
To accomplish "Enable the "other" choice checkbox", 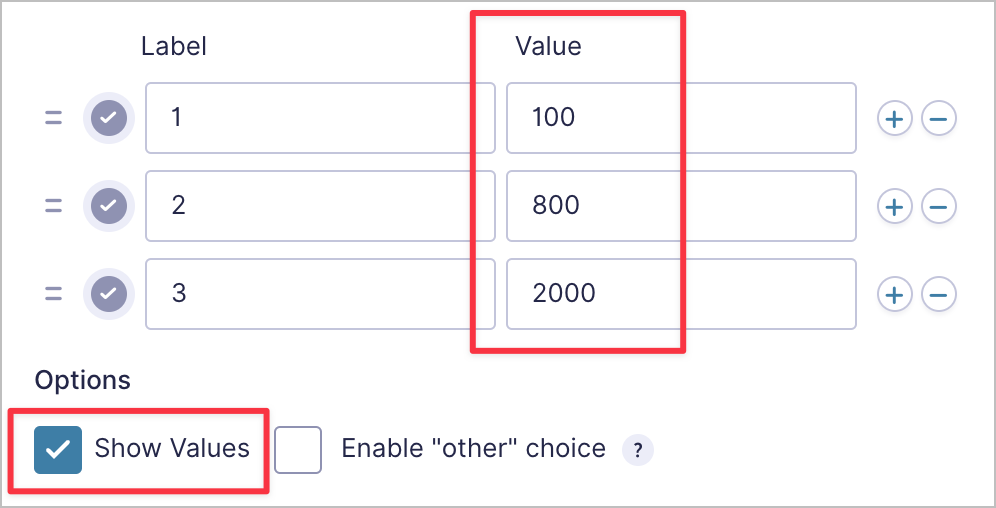I will click(298, 449).
